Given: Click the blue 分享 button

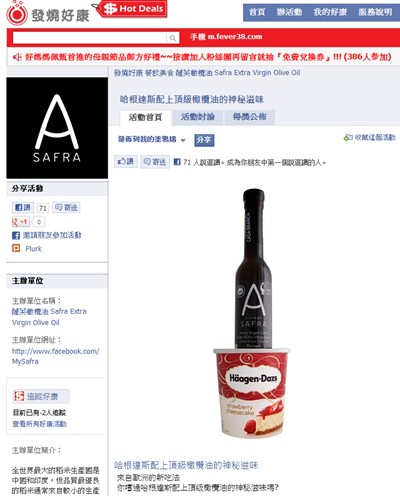Looking at the screenshot, I should click(x=204, y=140).
